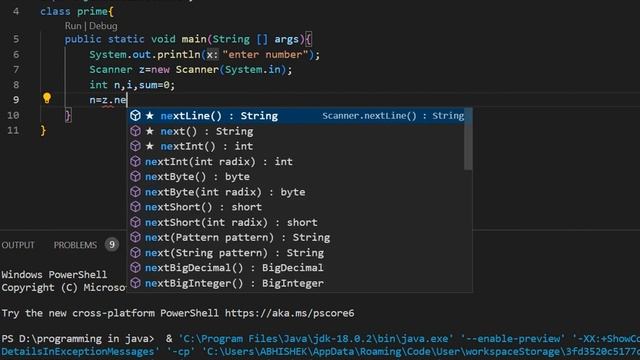Open the aka.ms/pscore6 link in terminal

pos(289,313)
